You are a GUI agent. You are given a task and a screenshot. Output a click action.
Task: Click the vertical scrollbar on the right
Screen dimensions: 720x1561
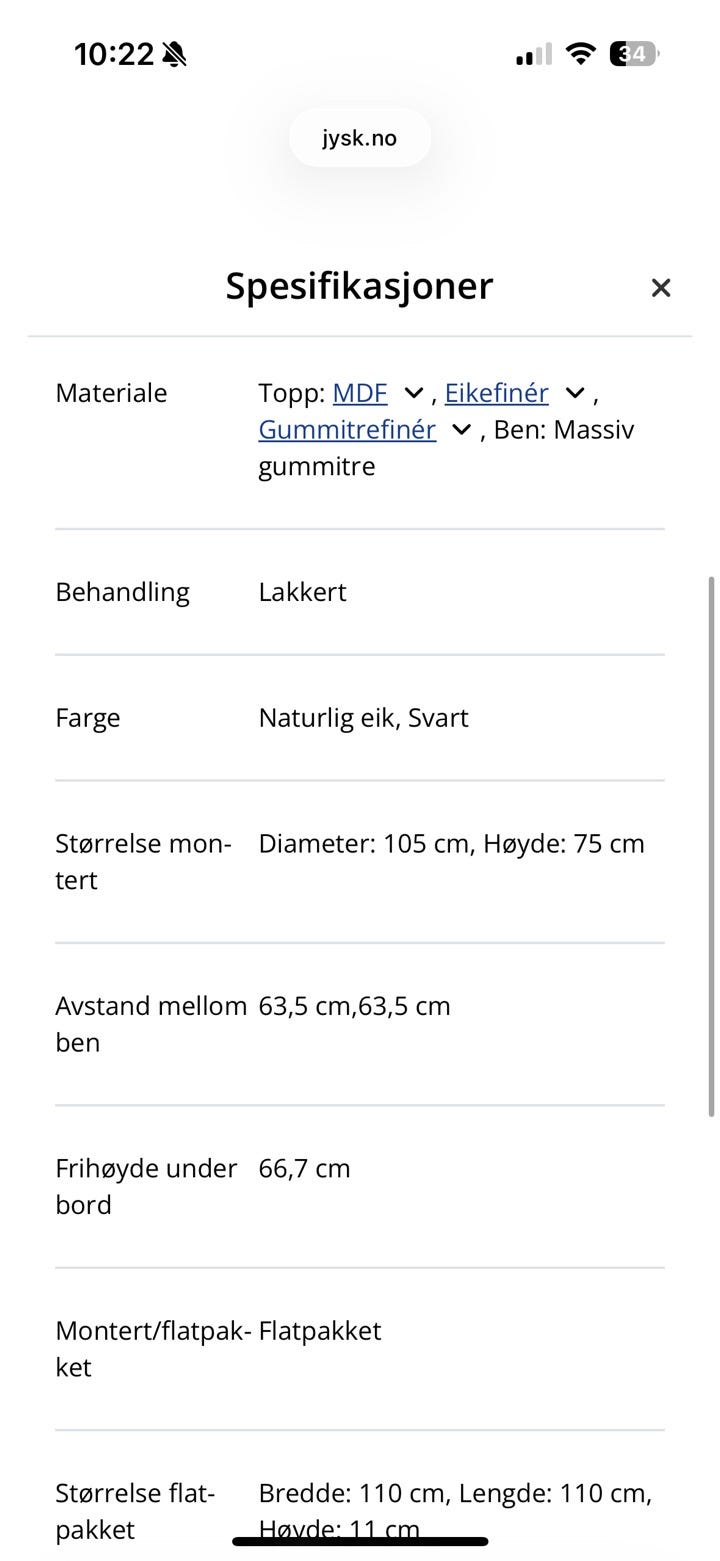click(x=712, y=846)
